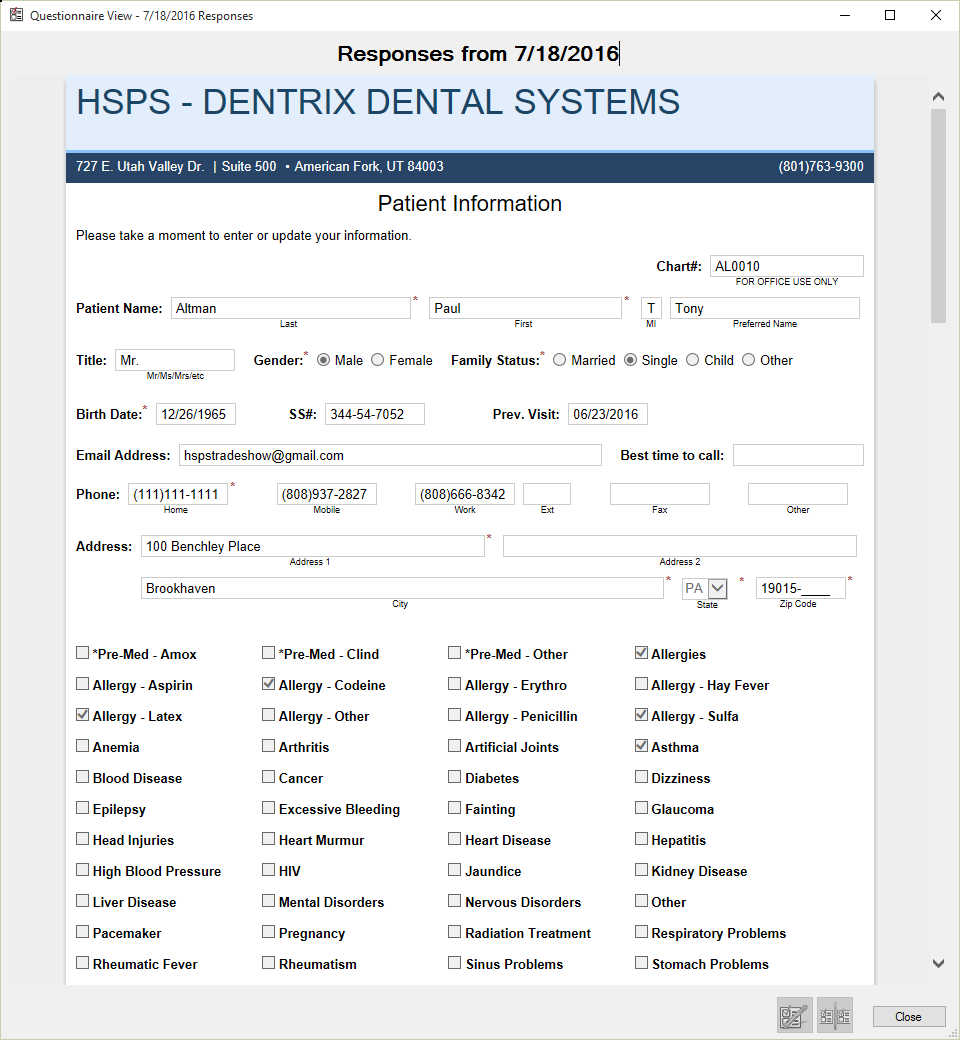Image resolution: width=960 pixels, height=1040 pixels.
Task: Select the Dizziness checkbox
Action: coord(641,777)
